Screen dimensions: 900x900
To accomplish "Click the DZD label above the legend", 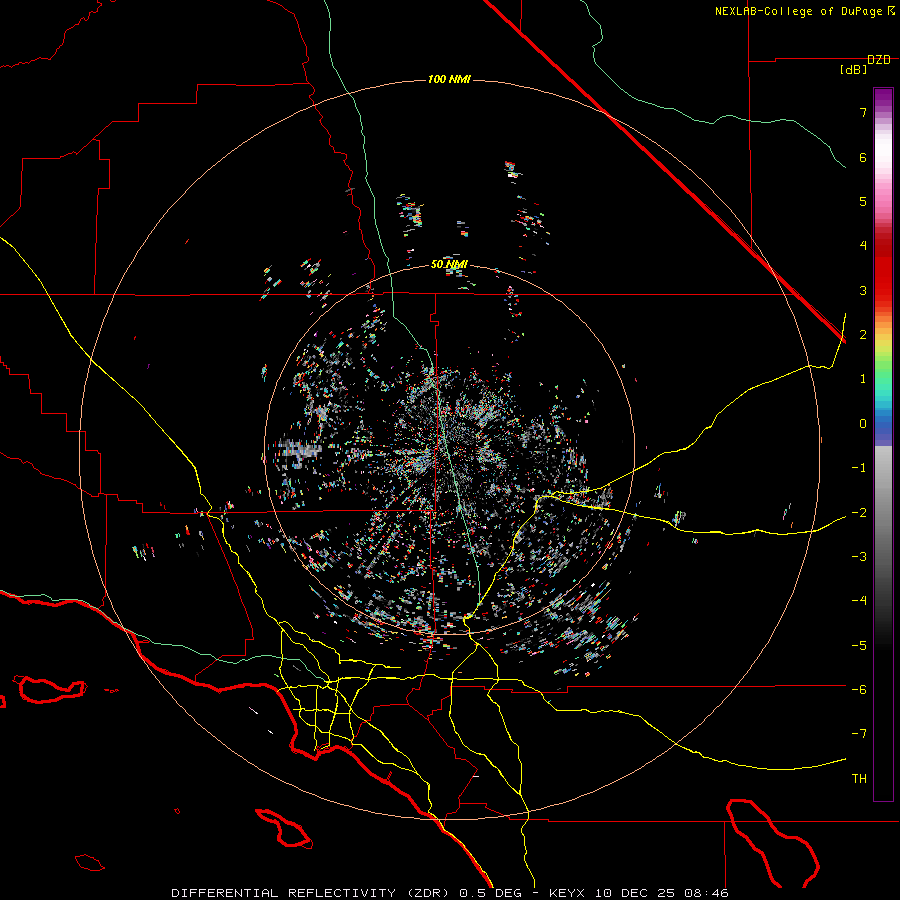I will tap(878, 60).
